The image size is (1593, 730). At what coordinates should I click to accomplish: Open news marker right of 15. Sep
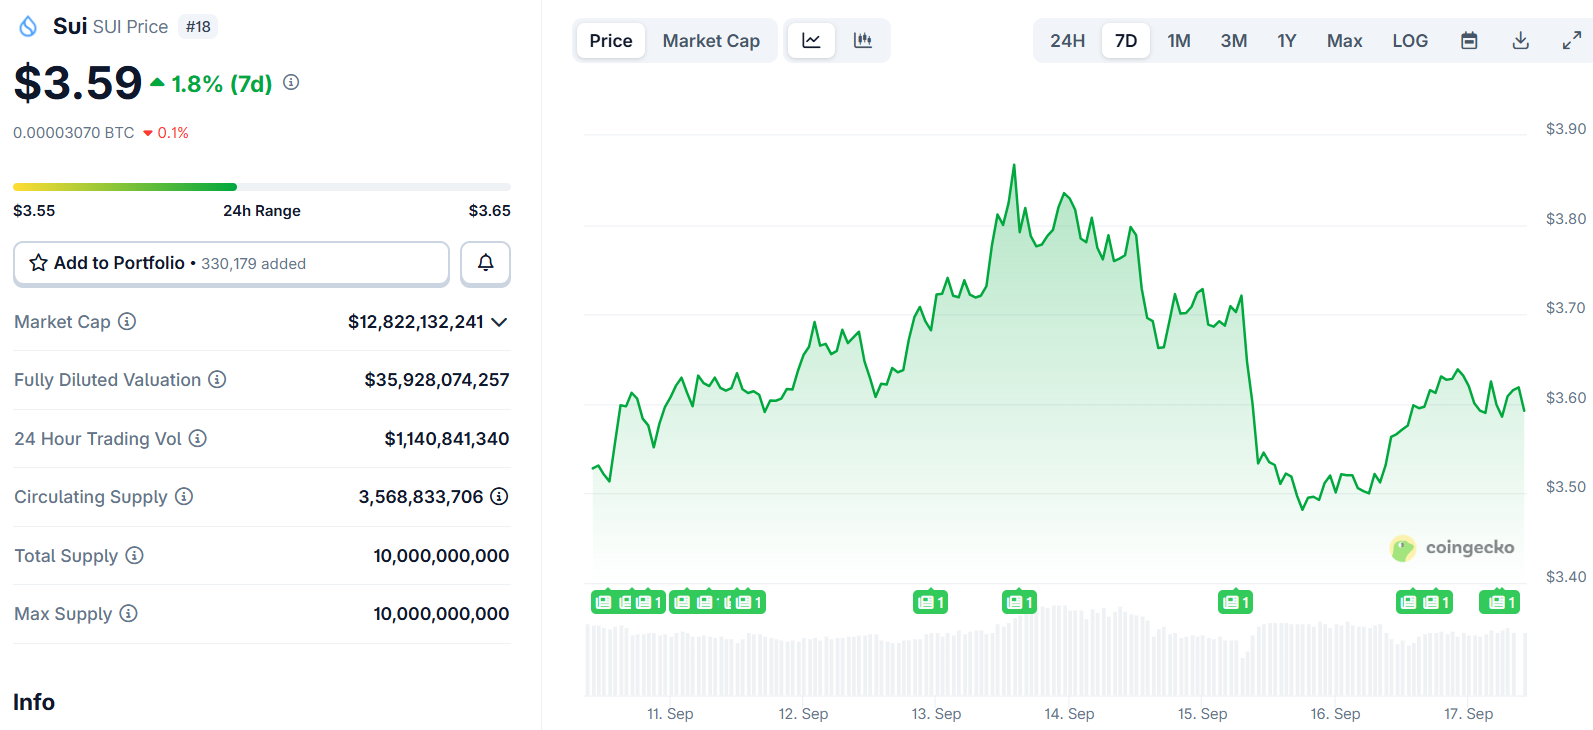point(1235,602)
